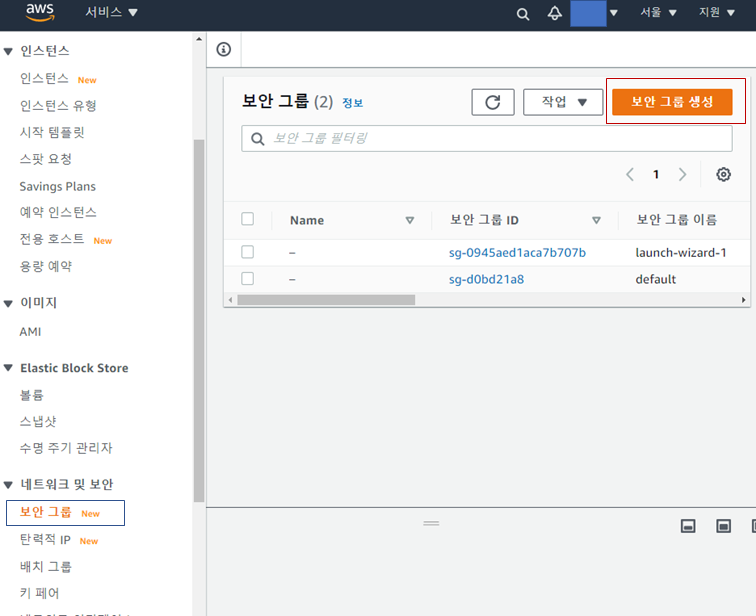Toggle select-all checkbox in table header

248,219
